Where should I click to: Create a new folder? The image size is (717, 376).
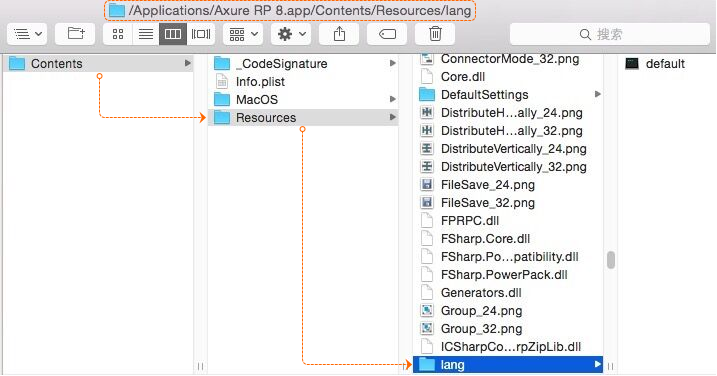(75, 34)
